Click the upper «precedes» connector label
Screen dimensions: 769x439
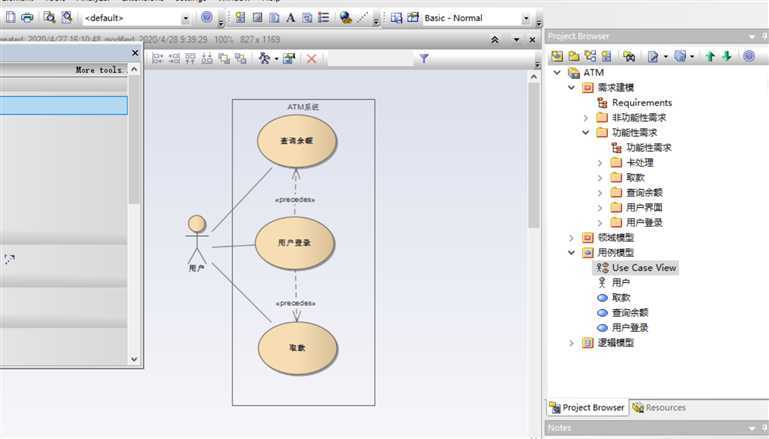click(x=295, y=200)
